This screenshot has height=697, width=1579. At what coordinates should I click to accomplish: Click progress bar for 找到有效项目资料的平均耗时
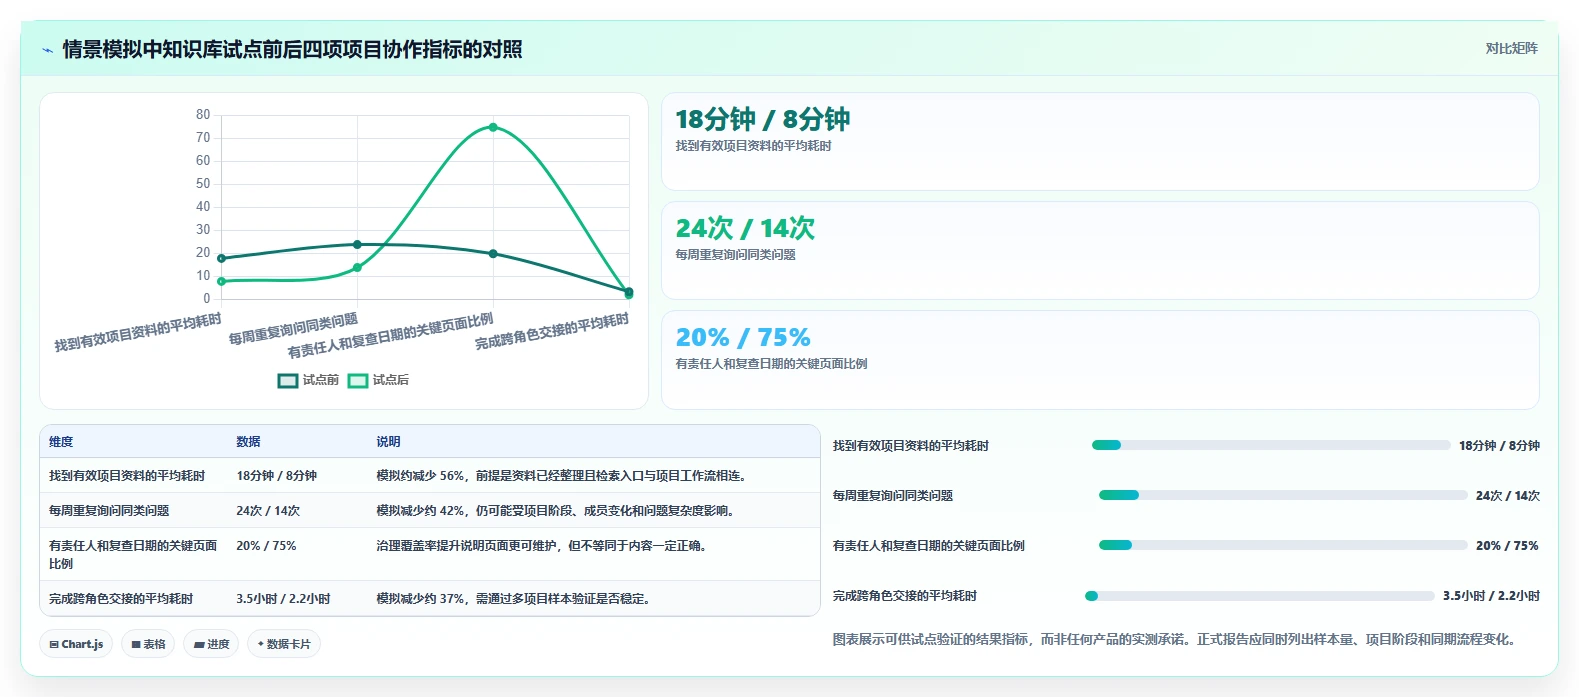pyautogui.click(x=1271, y=445)
